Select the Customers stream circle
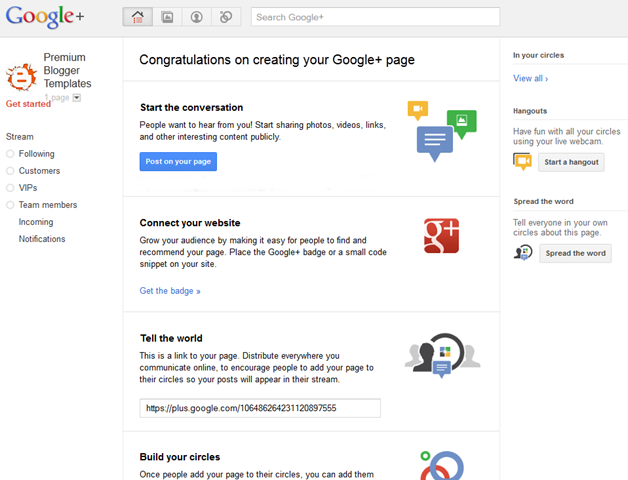This screenshot has width=628, height=480. coord(10,171)
